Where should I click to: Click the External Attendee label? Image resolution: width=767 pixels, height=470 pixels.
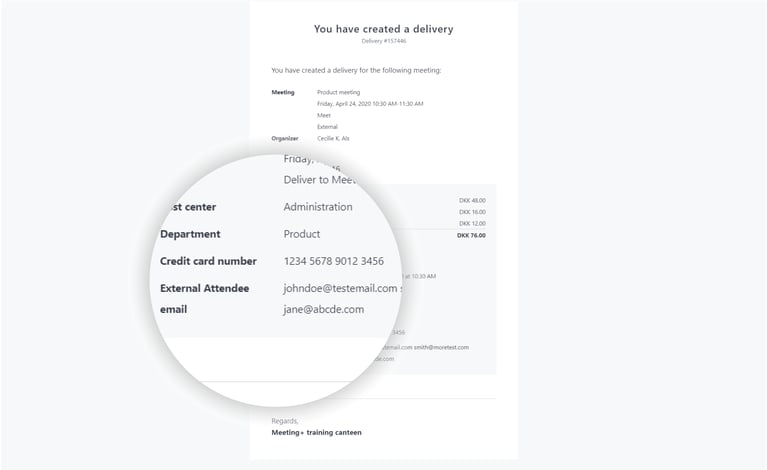pyautogui.click(x=204, y=288)
